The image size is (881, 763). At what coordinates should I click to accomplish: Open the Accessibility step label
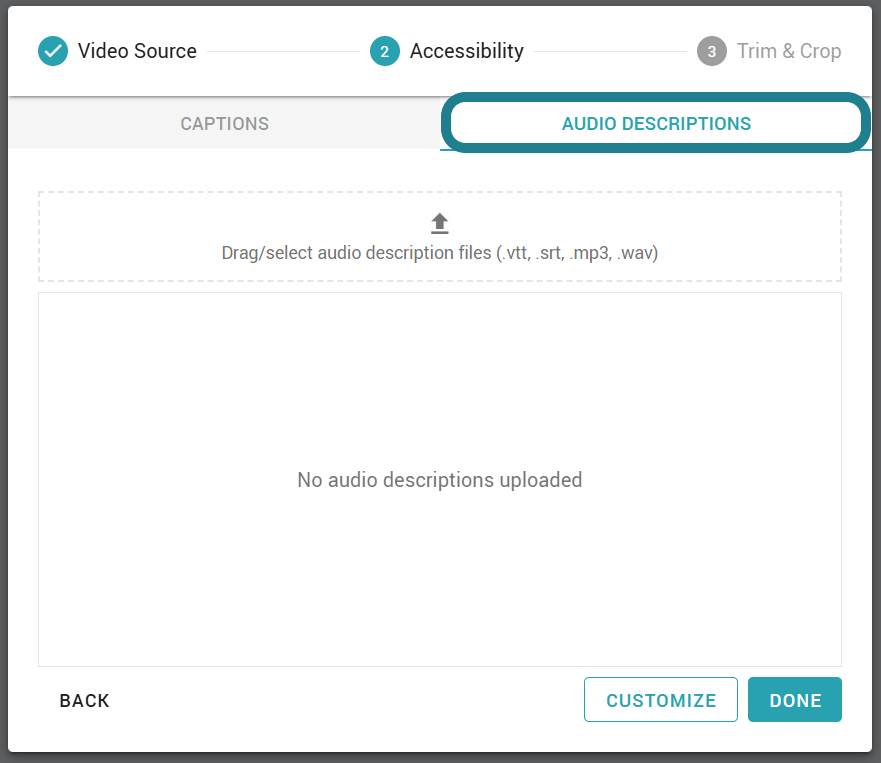point(467,51)
